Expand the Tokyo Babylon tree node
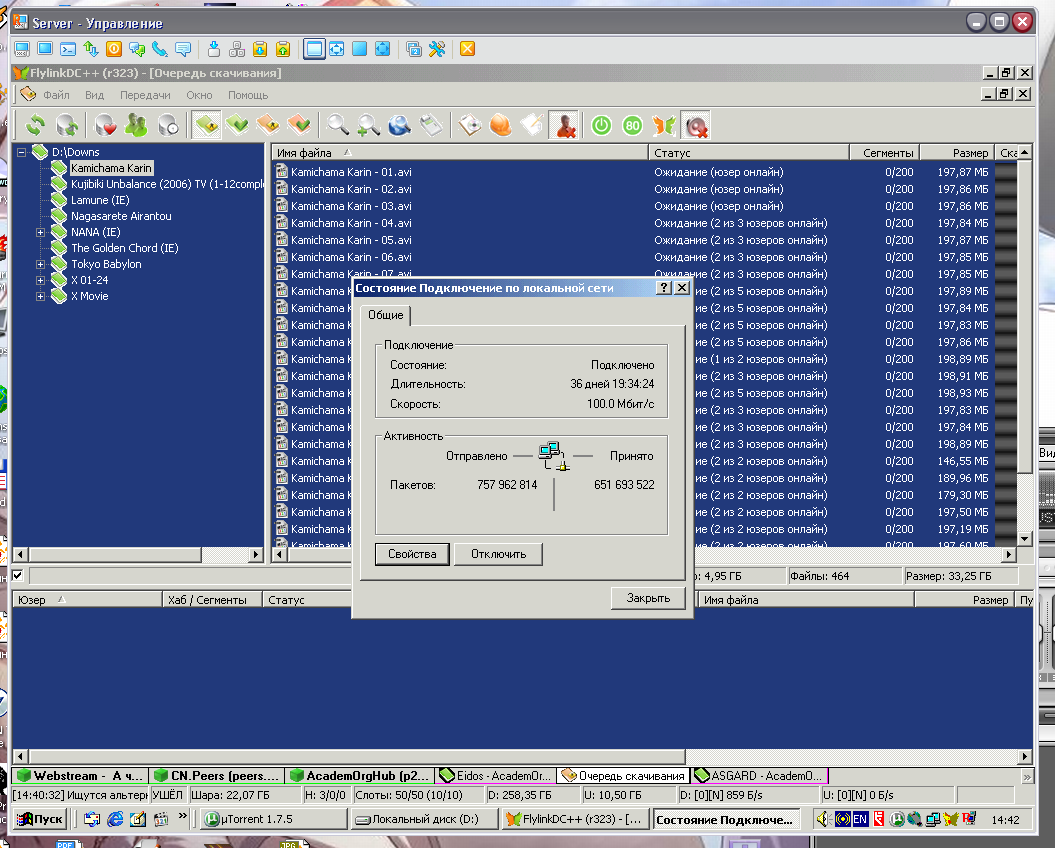1055x848 pixels. (x=41, y=264)
